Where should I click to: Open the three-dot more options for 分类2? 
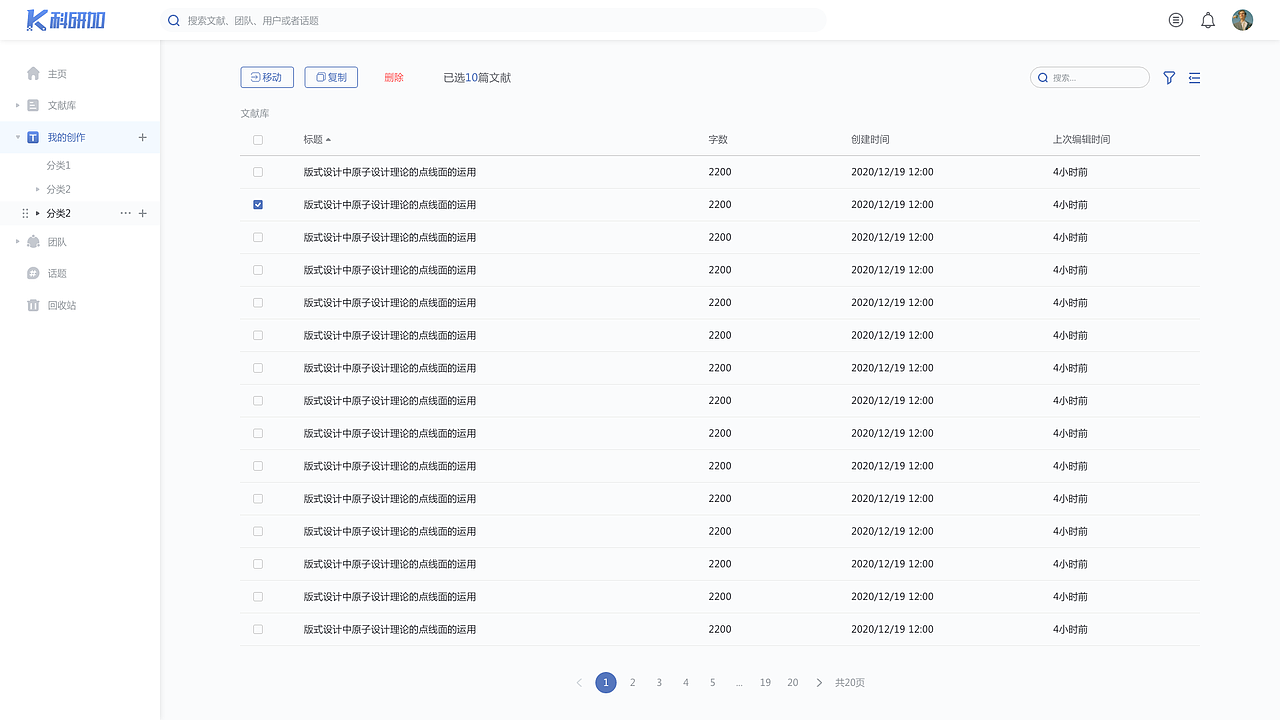click(125, 213)
